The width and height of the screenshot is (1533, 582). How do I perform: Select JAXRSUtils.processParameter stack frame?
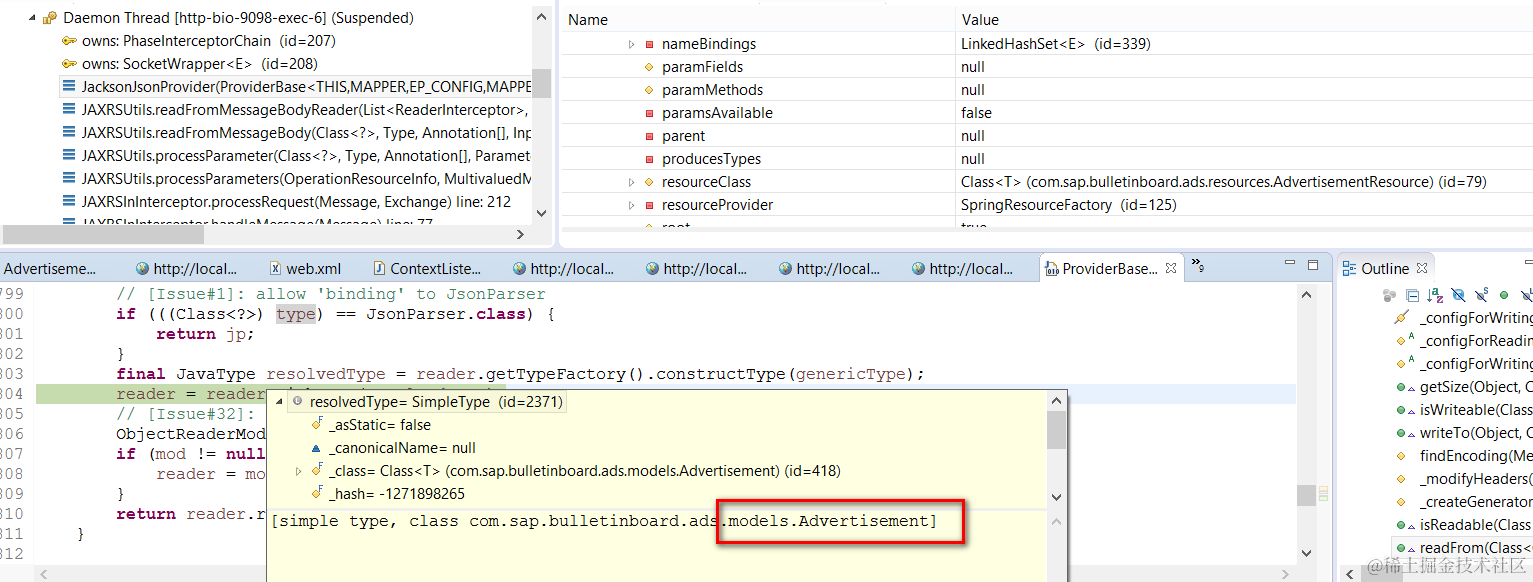(296, 156)
